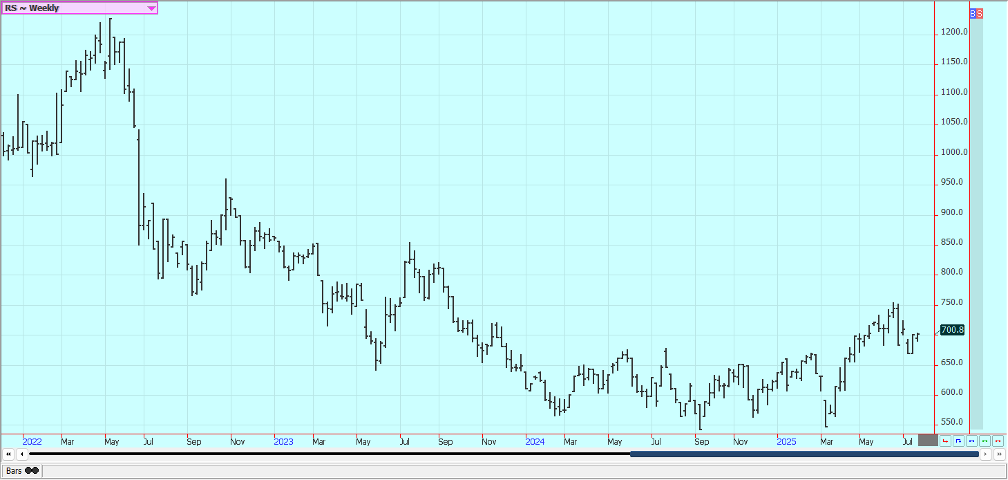Click the red arrow chart tool icon
The width and height of the screenshot is (1008, 480).
(945, 441)
